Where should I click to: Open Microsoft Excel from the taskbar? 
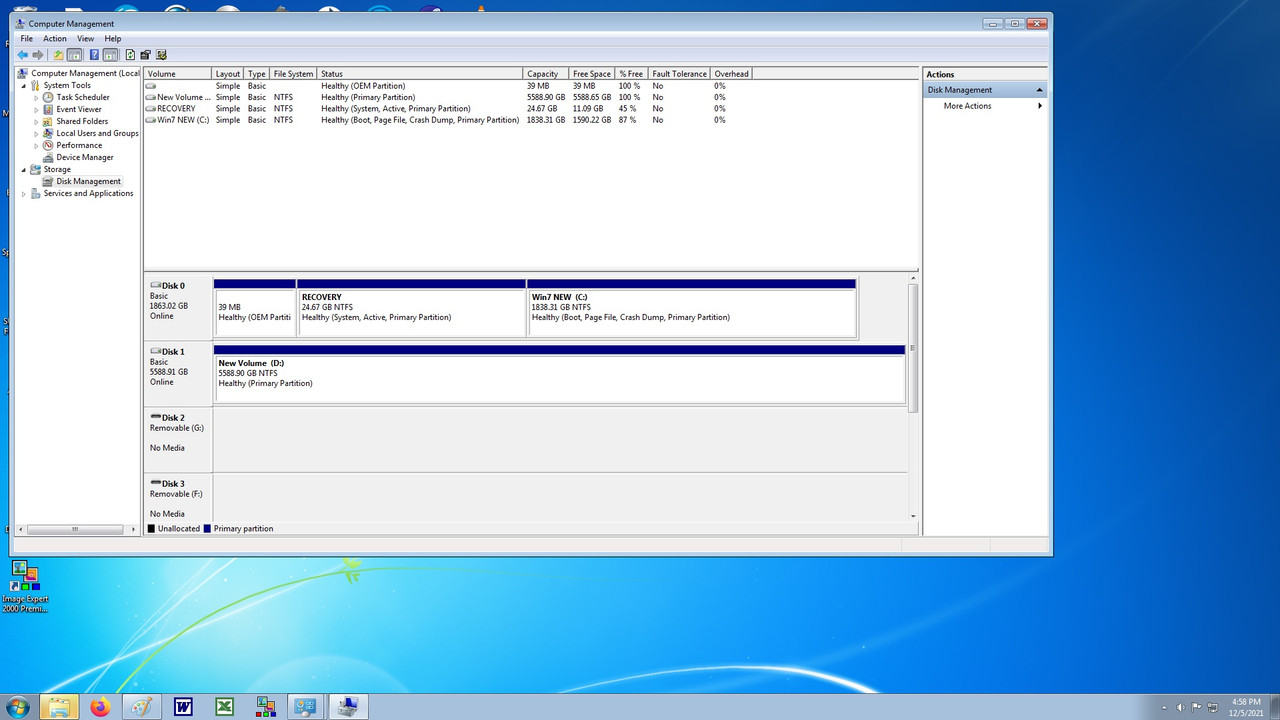coord(225,707)
